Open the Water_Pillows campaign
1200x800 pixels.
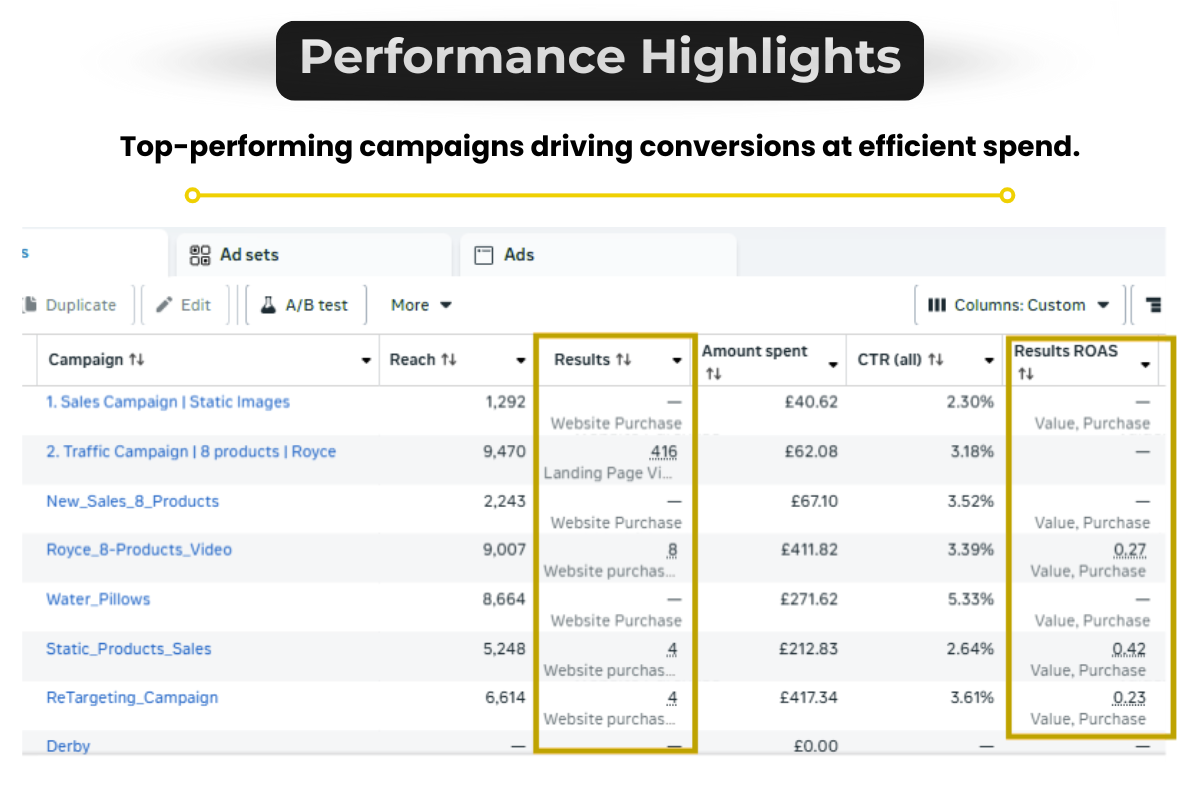[x=98, y=599]
